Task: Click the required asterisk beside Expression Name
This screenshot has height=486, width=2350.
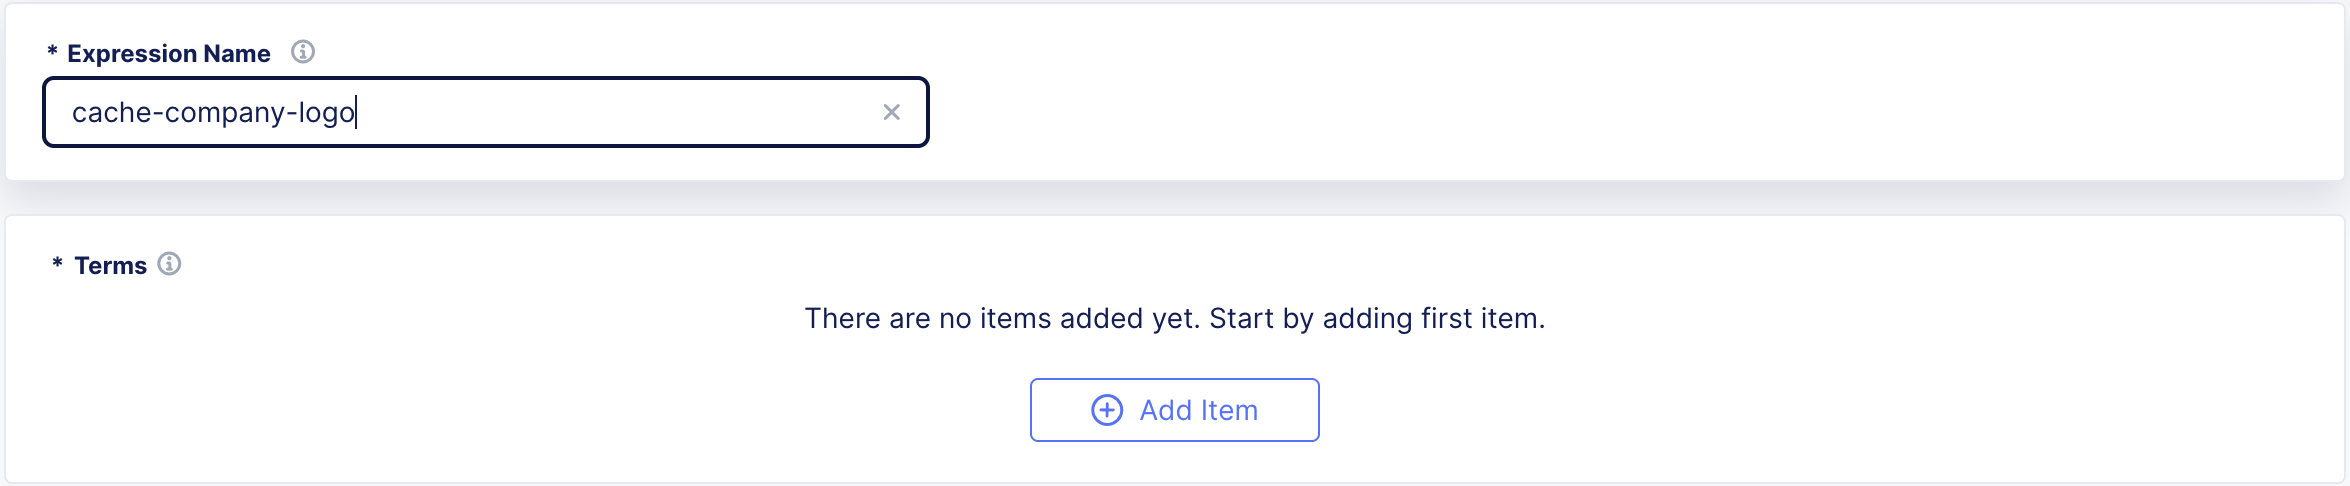Action: (x=52, y=52)
